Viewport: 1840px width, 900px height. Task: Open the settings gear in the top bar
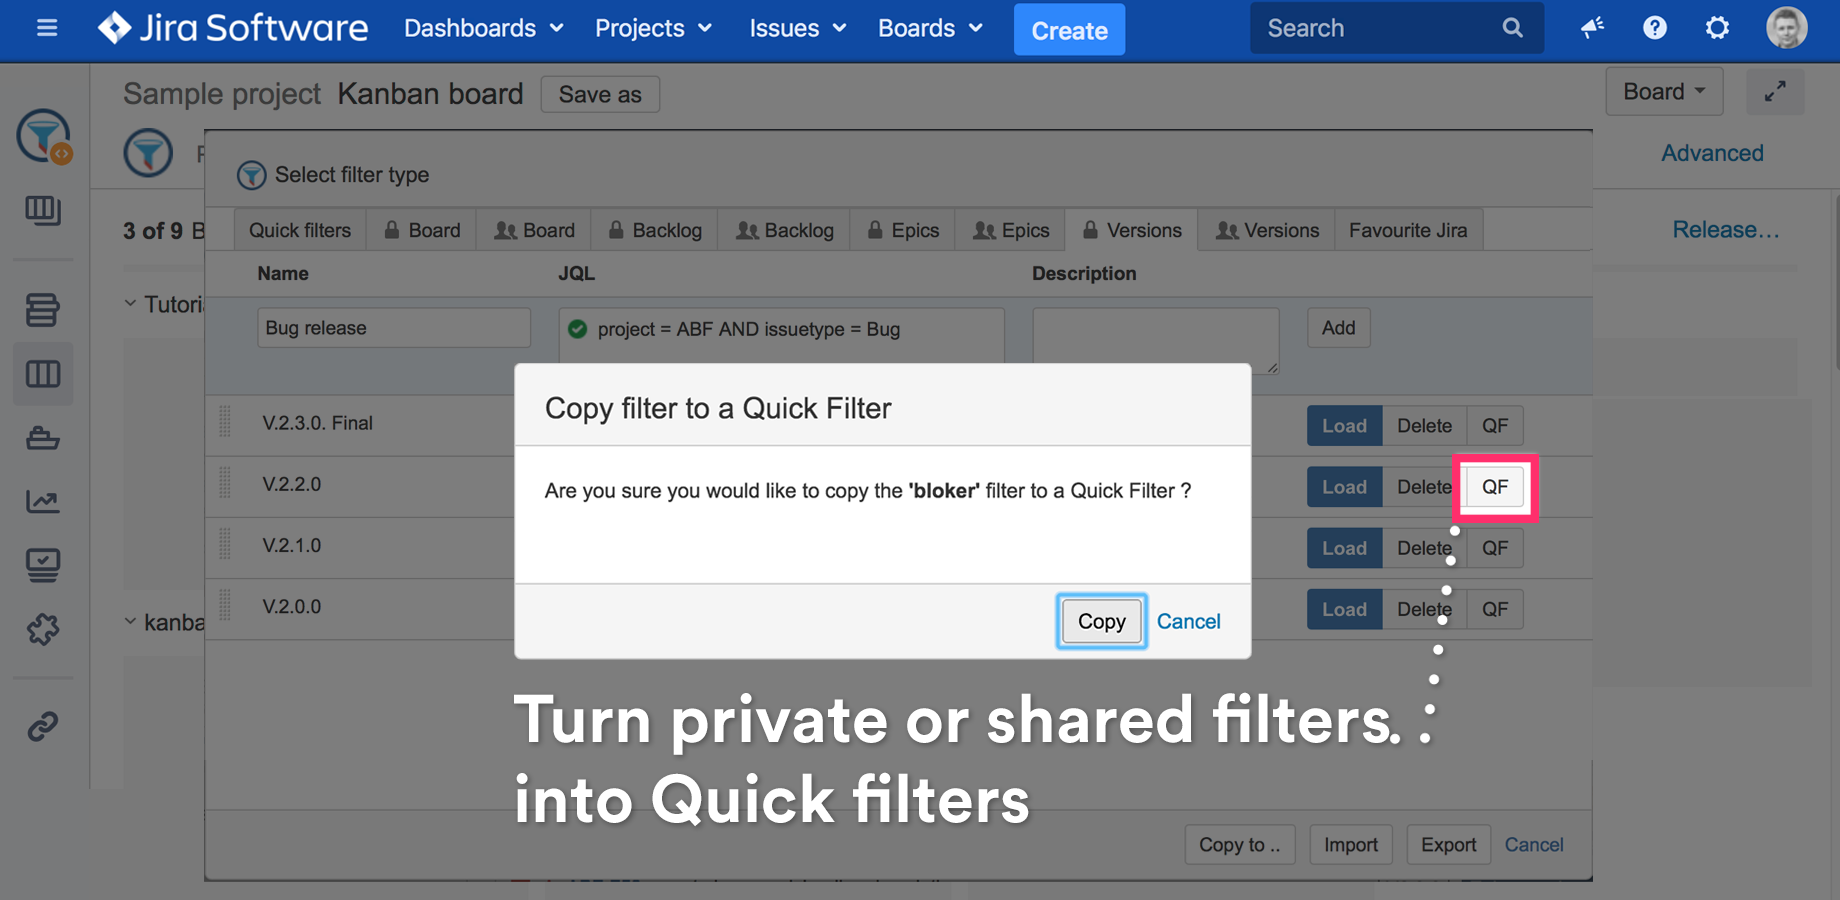tap(1717, 29)
